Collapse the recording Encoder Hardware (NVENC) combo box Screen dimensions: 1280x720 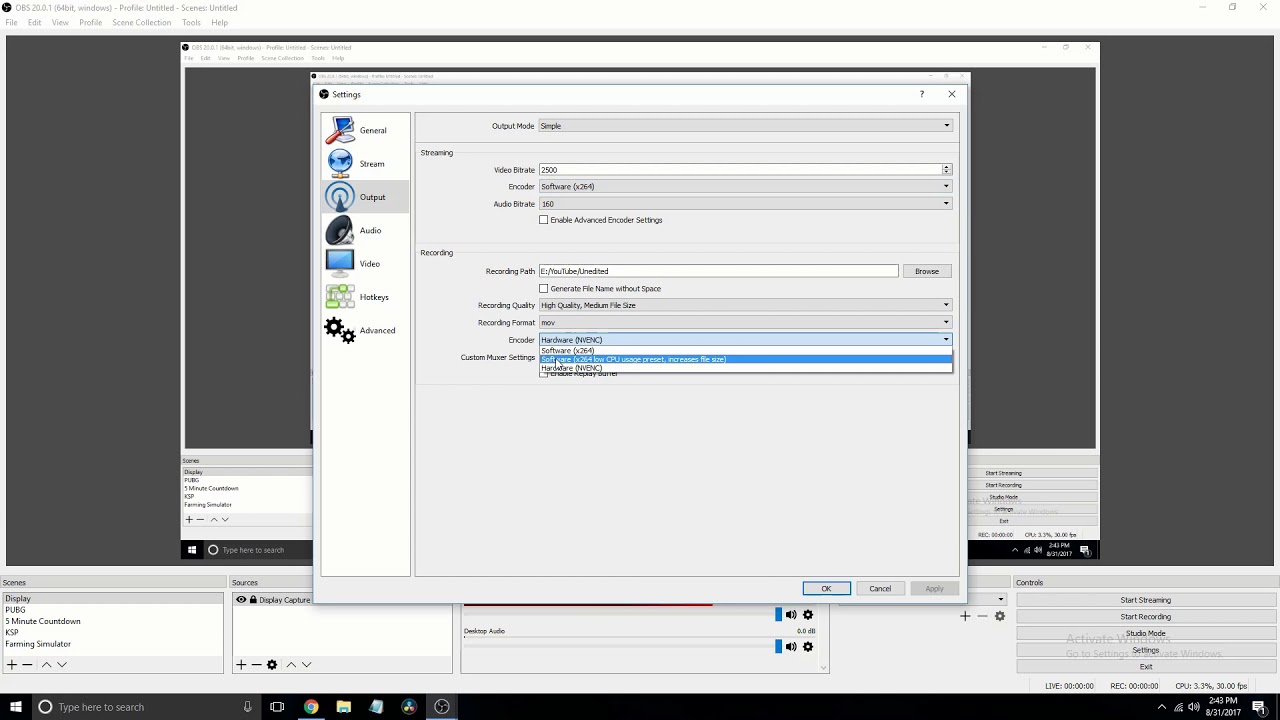point(745,340)
